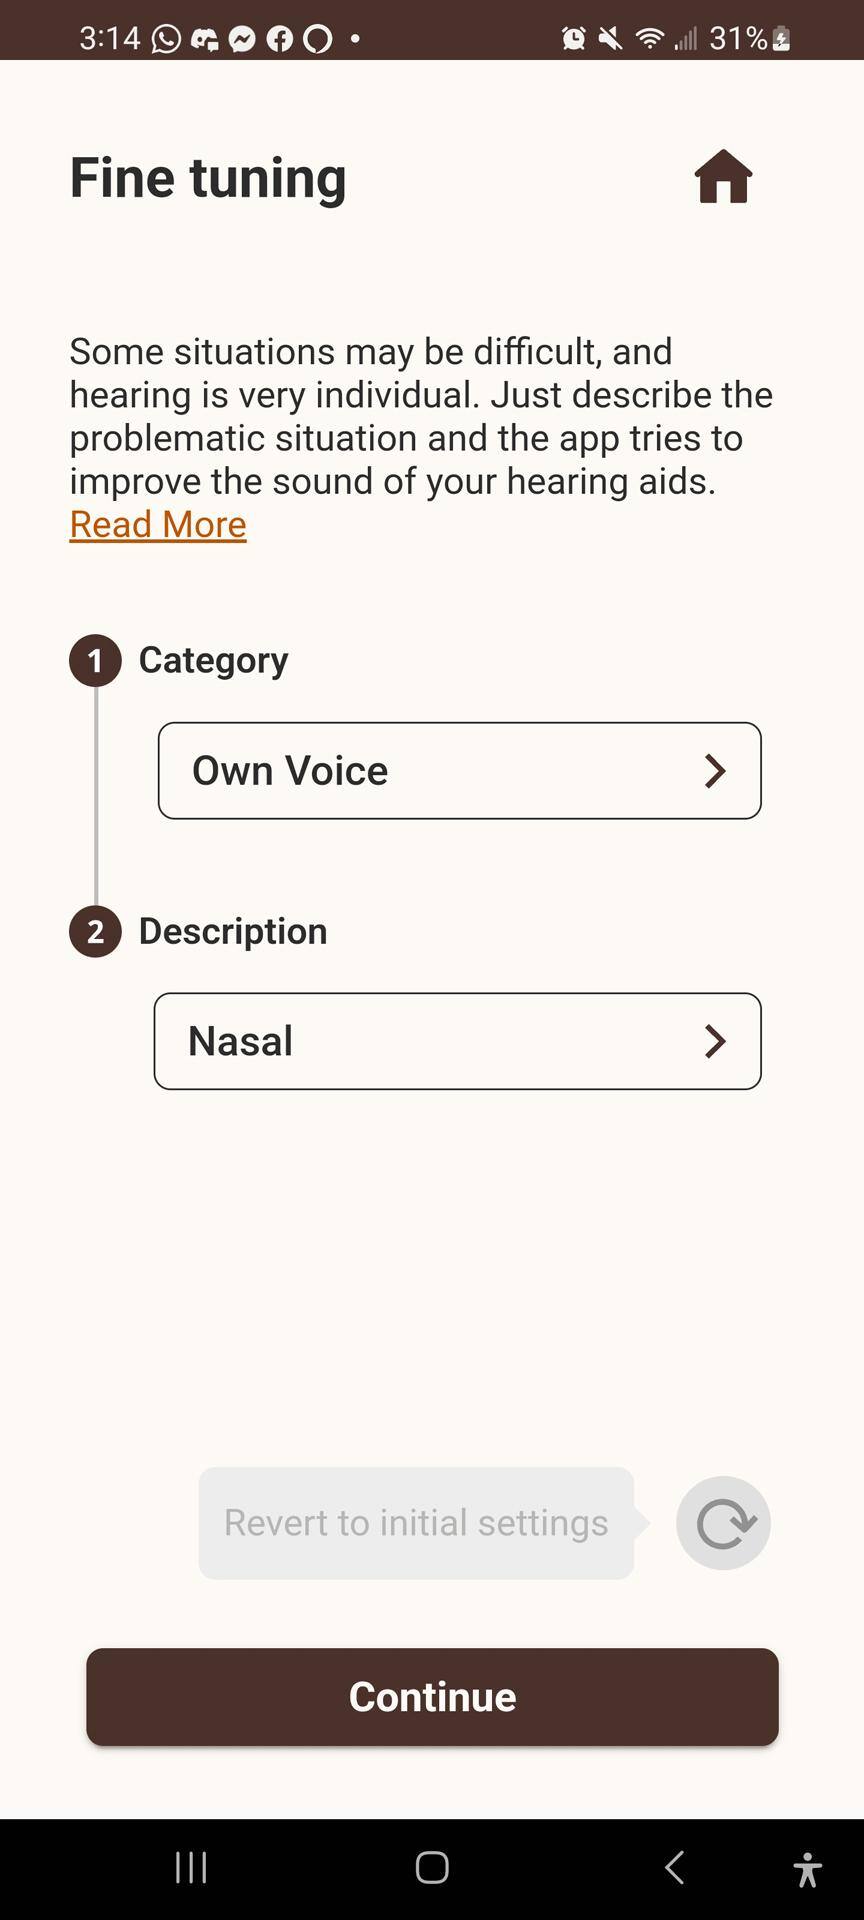This screenshot has height=1920, width=864.
Task: Tap the Home icon
Action: 723,177
